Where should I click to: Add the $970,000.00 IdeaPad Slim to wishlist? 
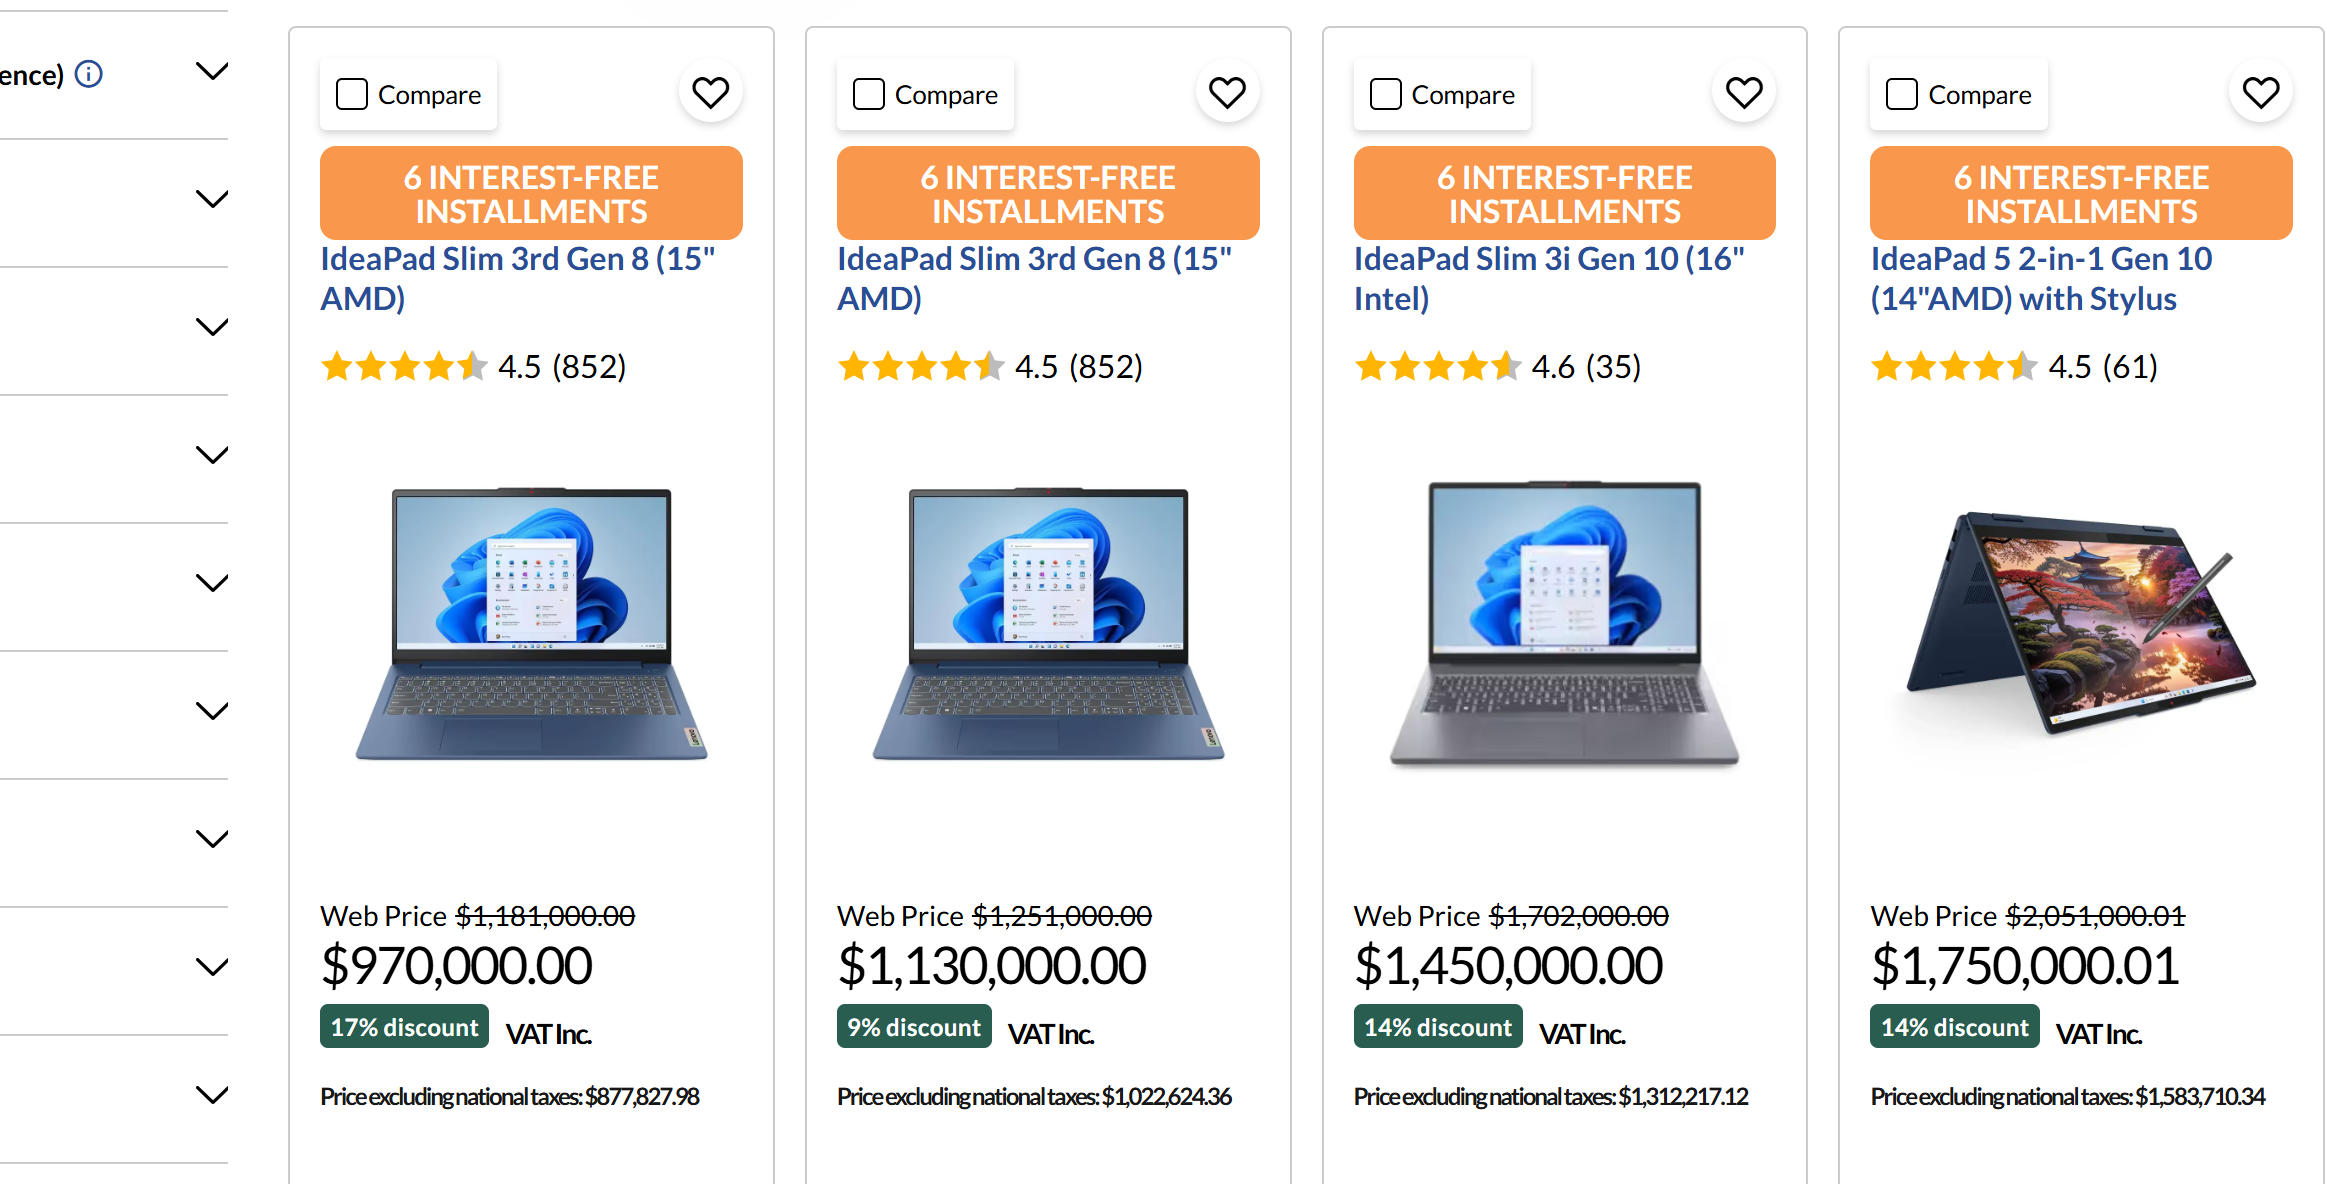[710, 93]
